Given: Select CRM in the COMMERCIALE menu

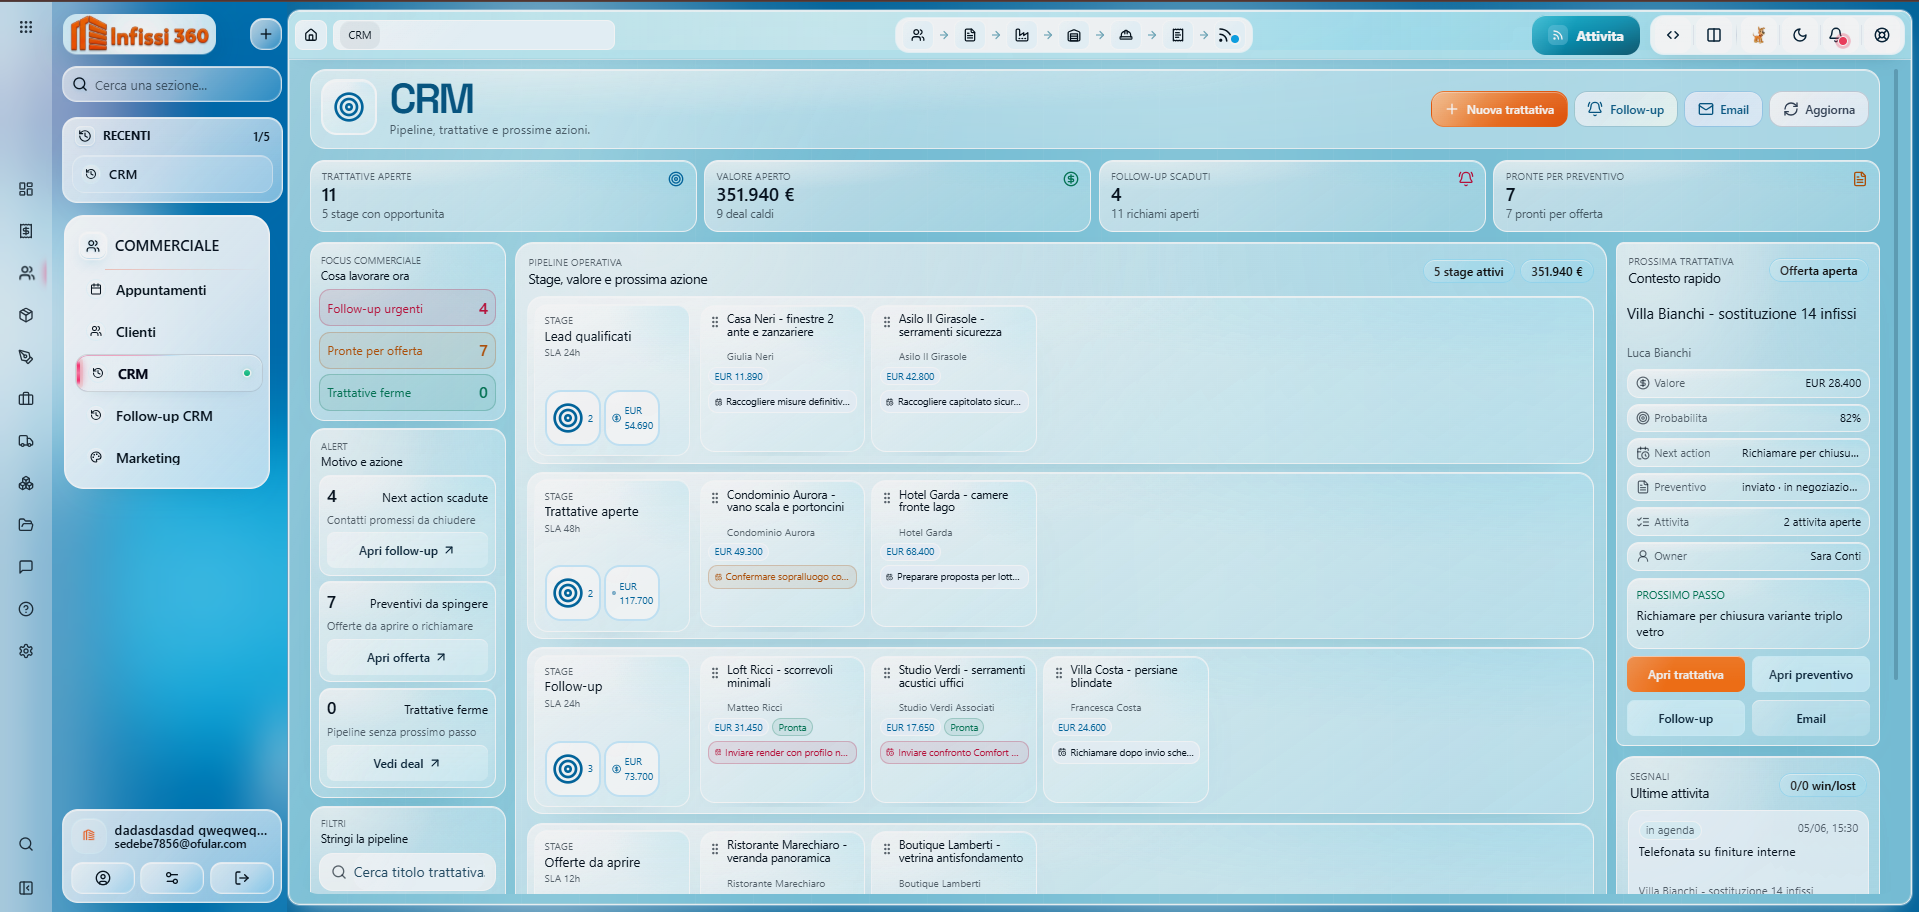Looking at the screenshot, I should coord(169,374).
